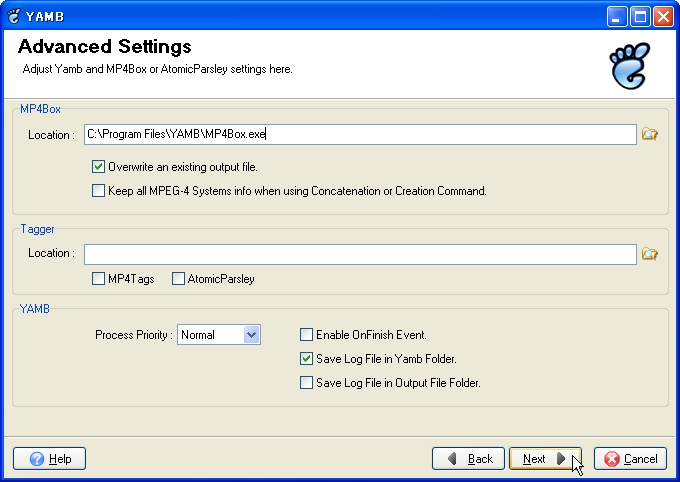Browse for MP4Box location folder icon
Image resolution: width=680 pixels, height=482 pixels.
point(650,134)
